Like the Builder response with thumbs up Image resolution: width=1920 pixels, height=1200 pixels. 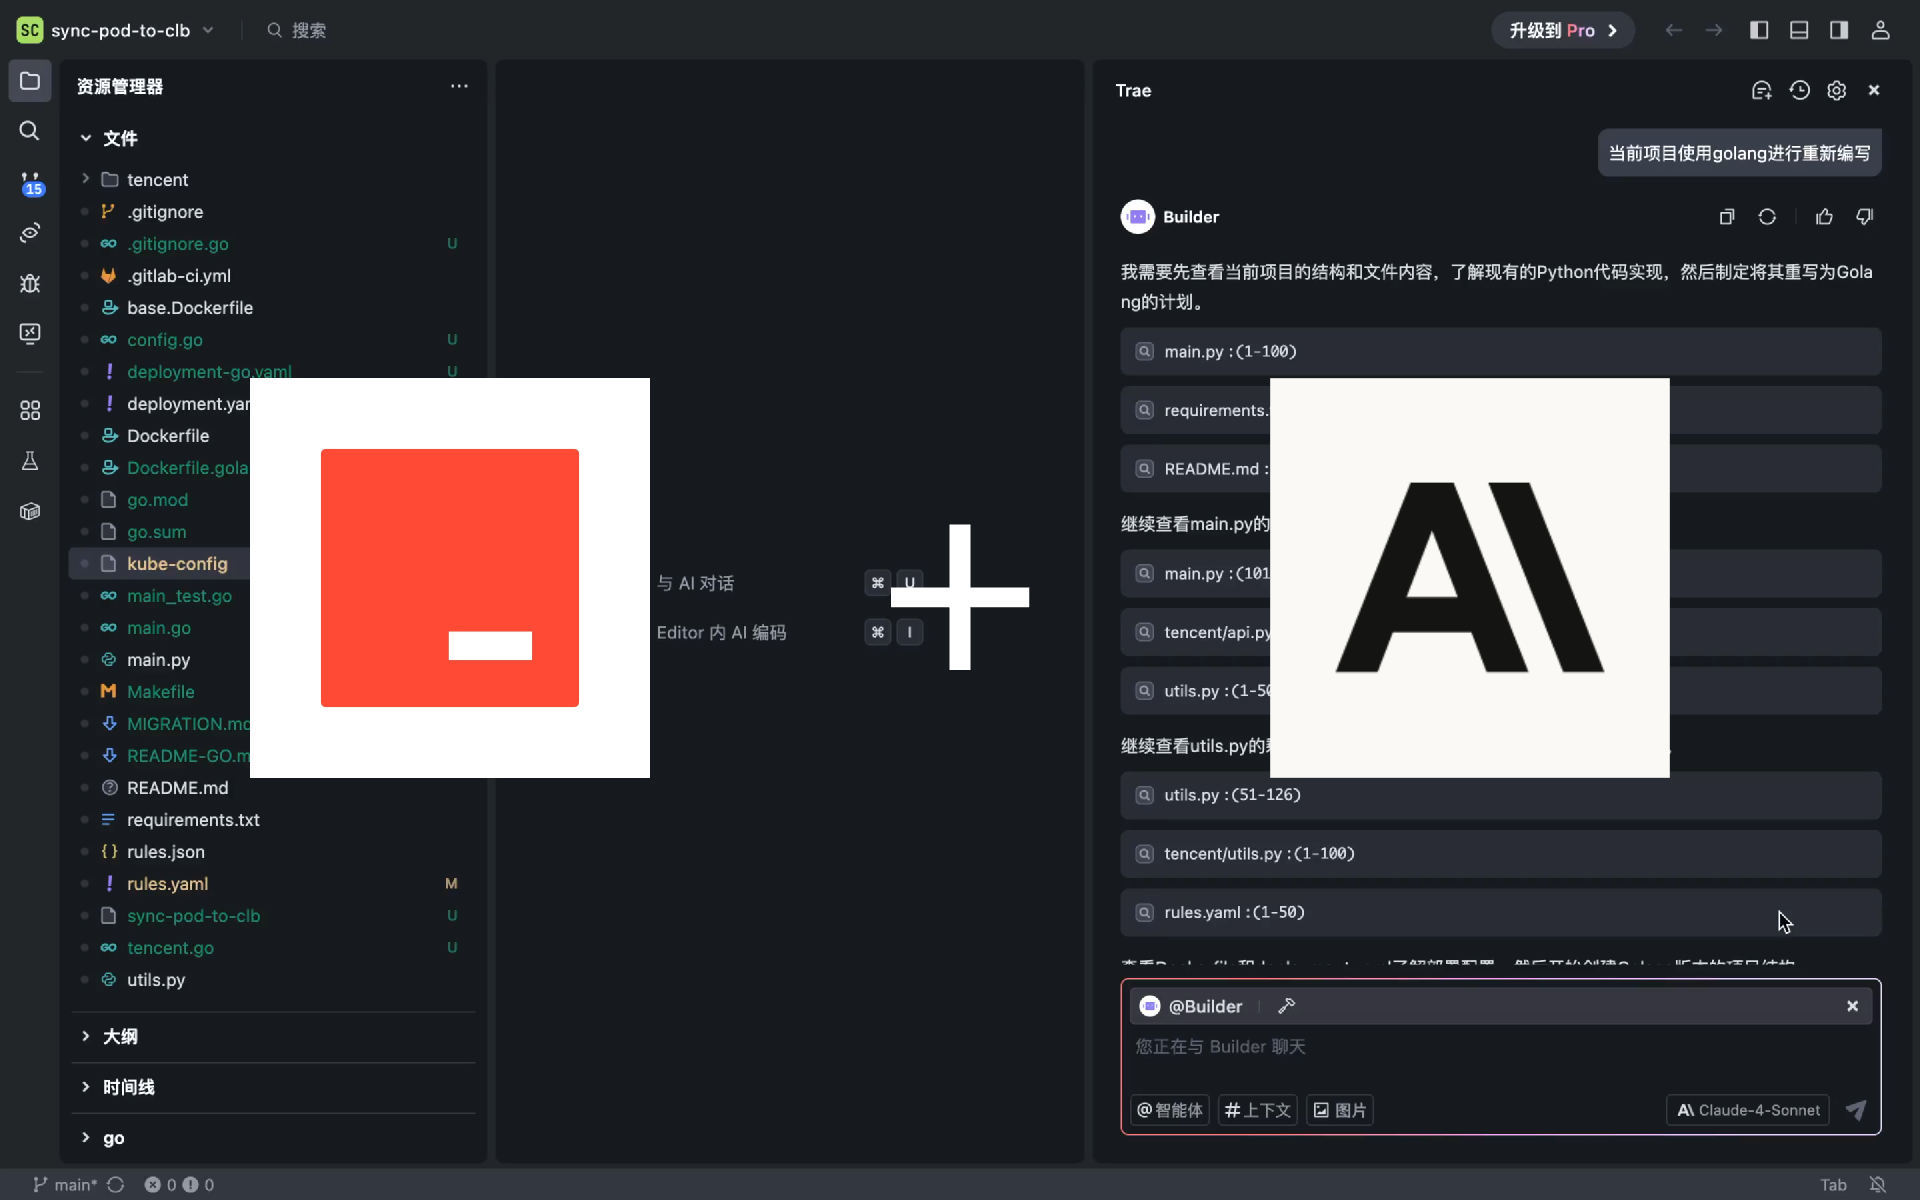(1824, 217)
